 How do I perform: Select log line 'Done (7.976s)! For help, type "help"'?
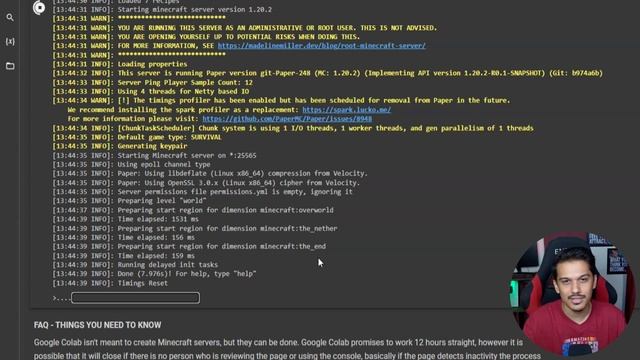point(154,274)
